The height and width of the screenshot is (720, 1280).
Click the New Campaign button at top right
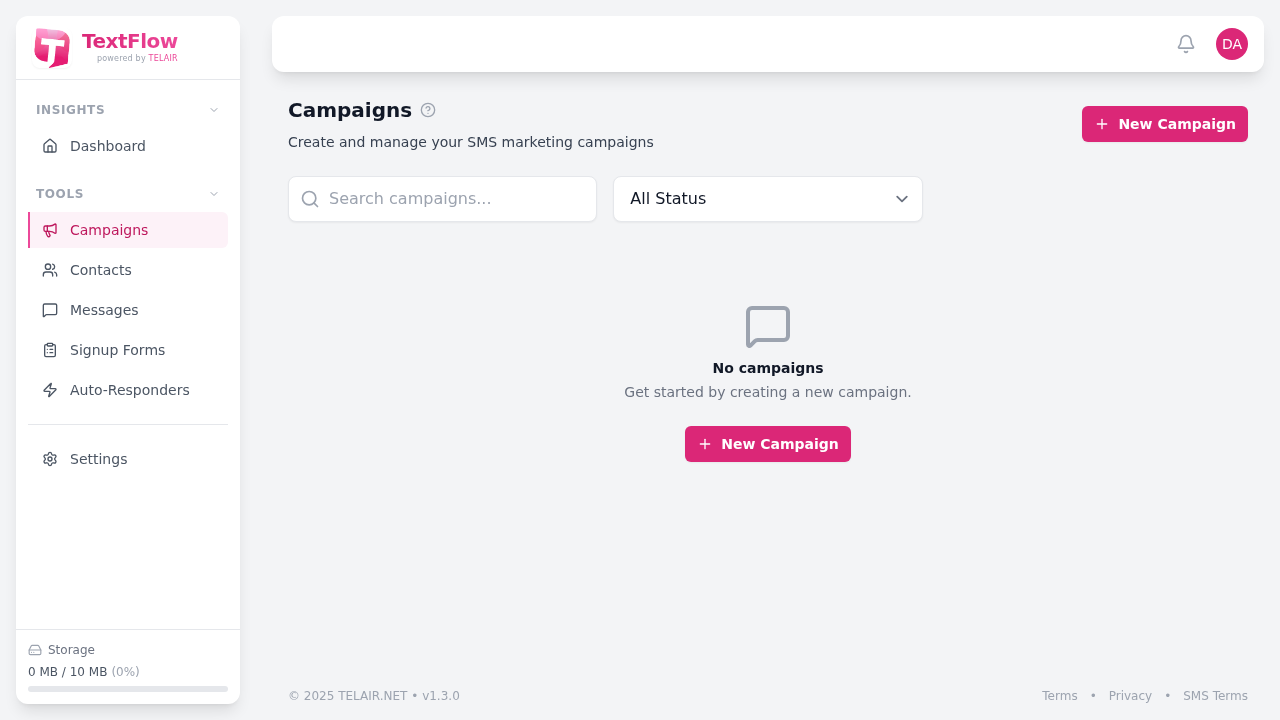1164,124
